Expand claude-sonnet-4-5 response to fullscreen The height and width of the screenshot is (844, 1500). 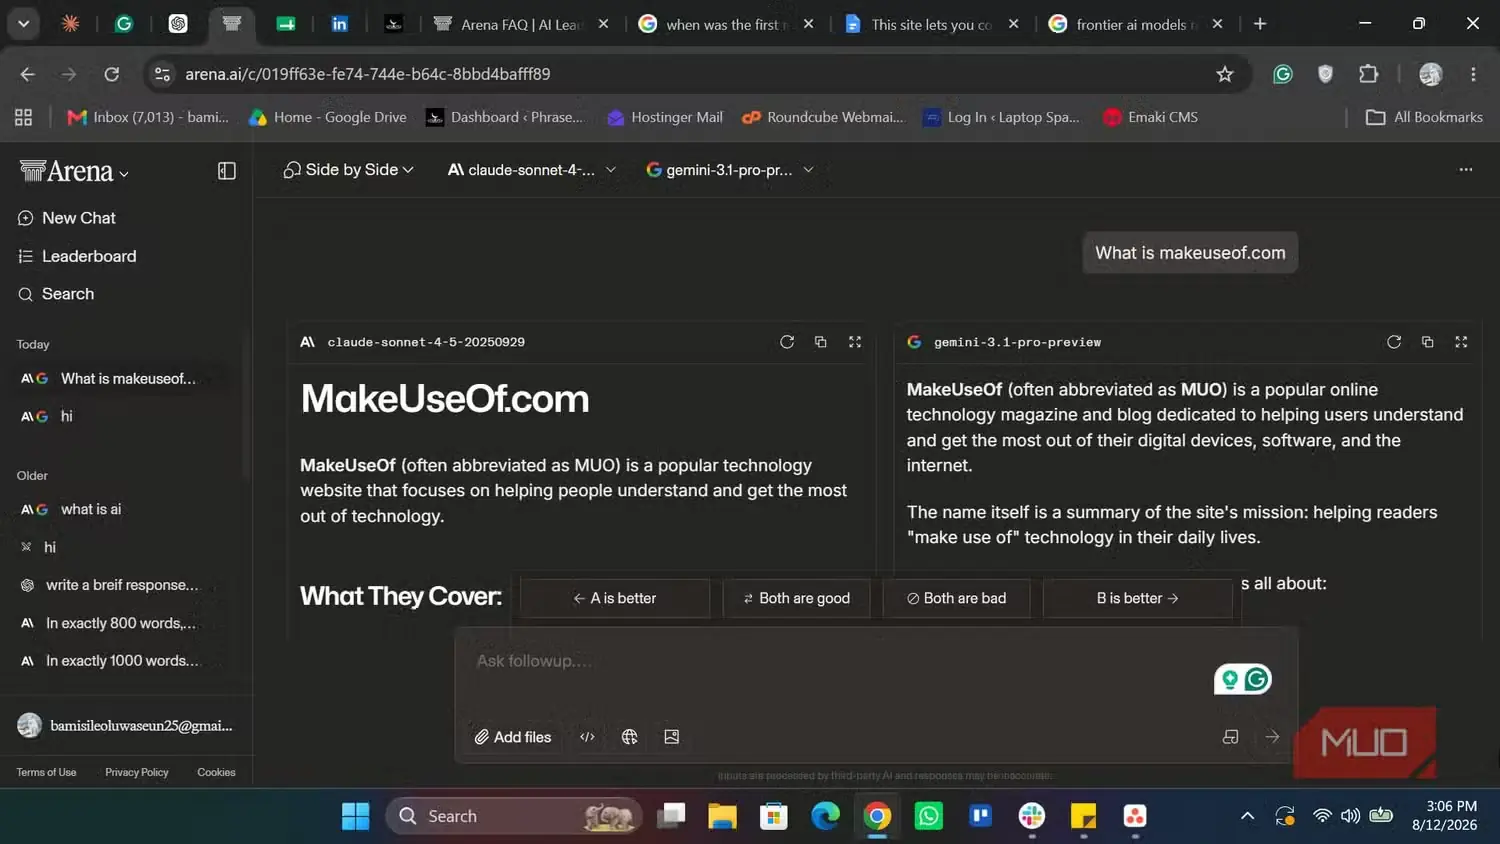coord(855,342)
